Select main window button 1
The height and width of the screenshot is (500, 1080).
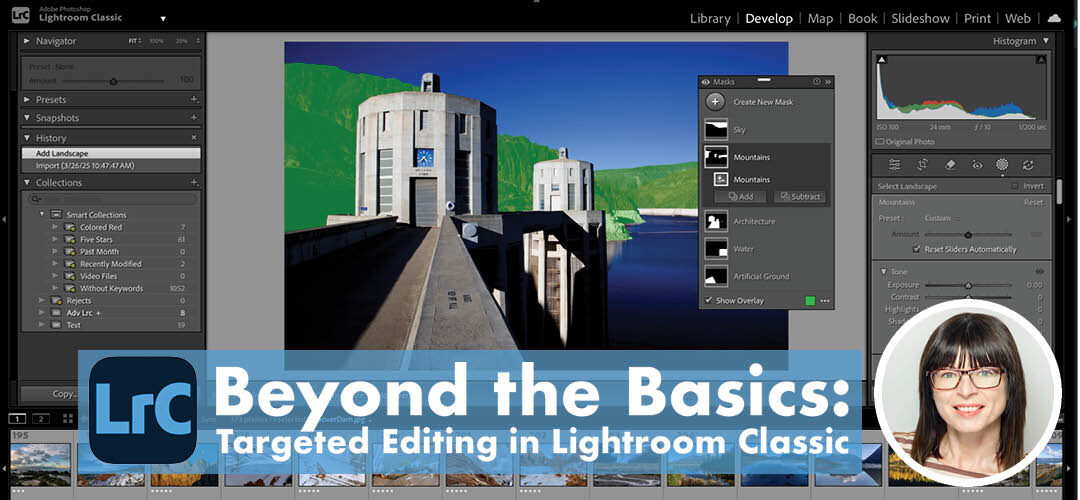click(18, 418)
